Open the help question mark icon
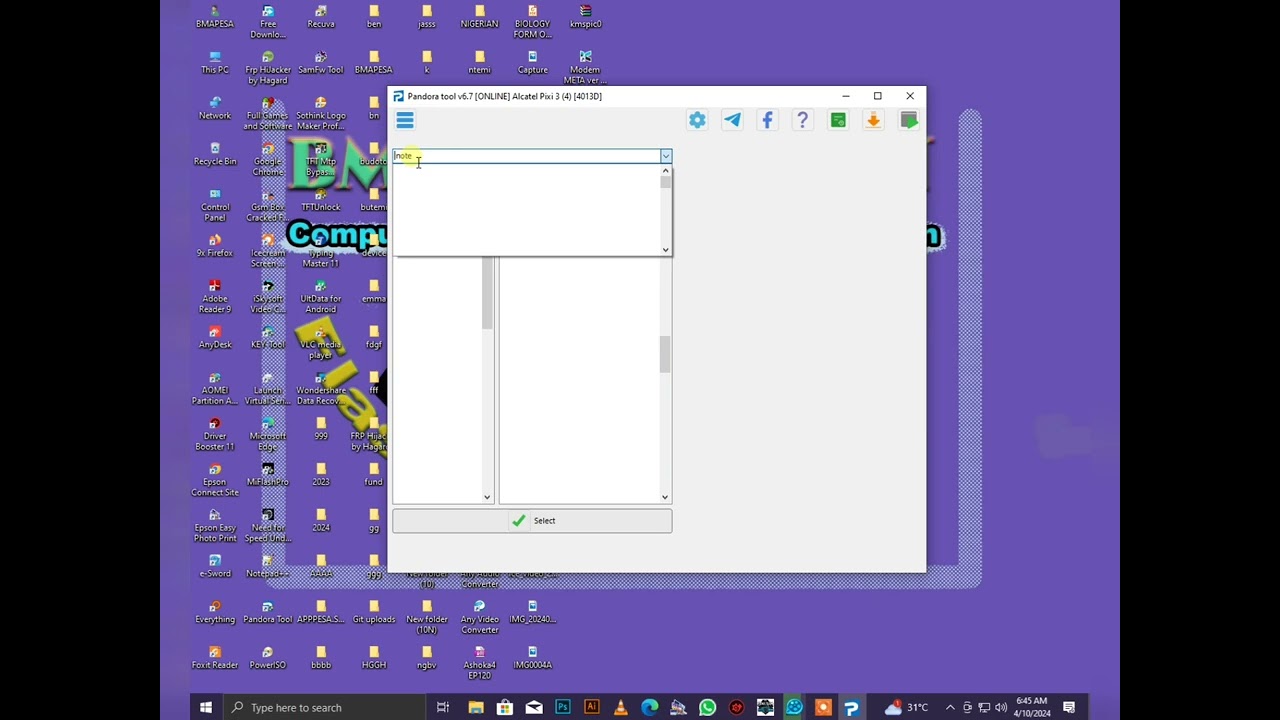The width and height of the screenshot is (1280, 720). tap(802, 120)
